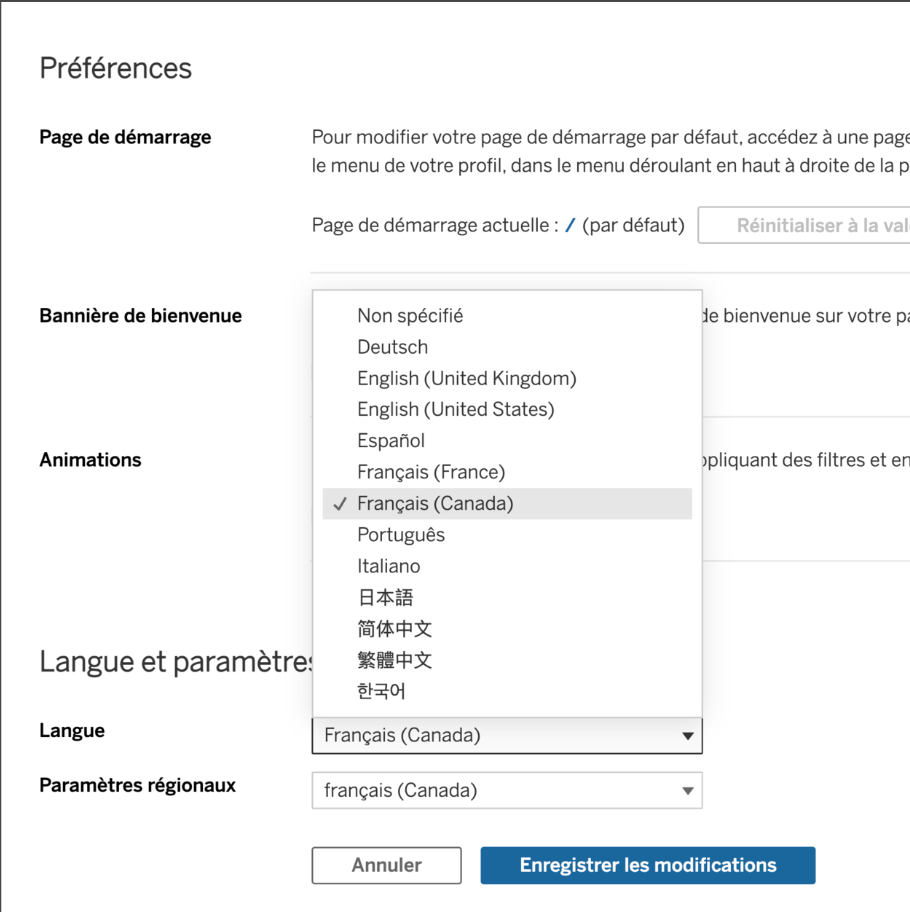The image size is (910, 912).
Task: Pick 日本語 (Japanese) from the list
Action: tap(385, 598)
